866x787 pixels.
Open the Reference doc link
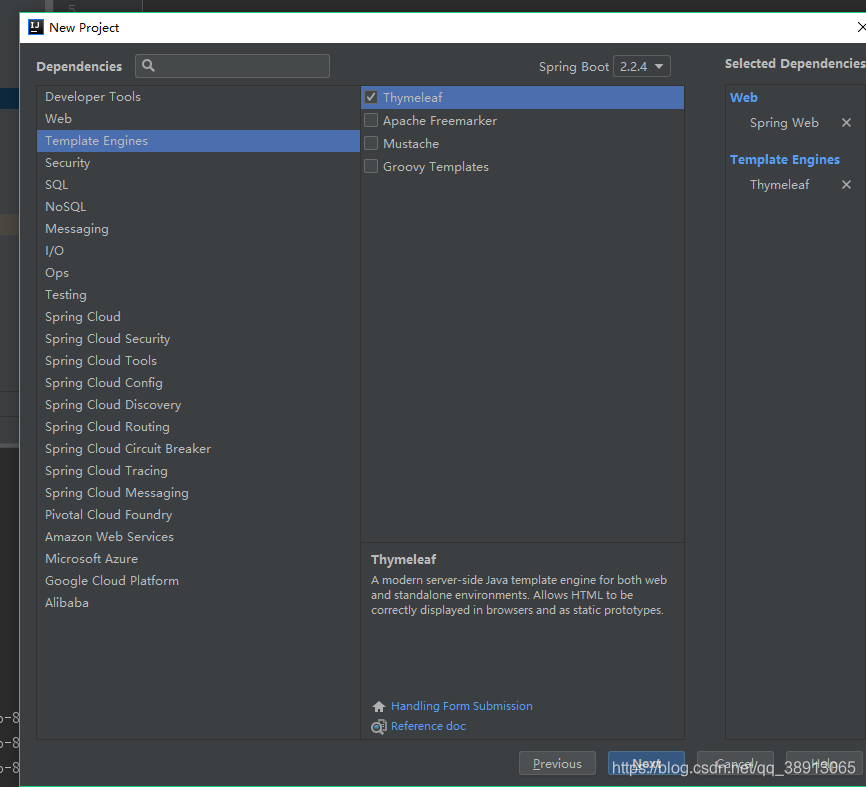click(428, 726)
